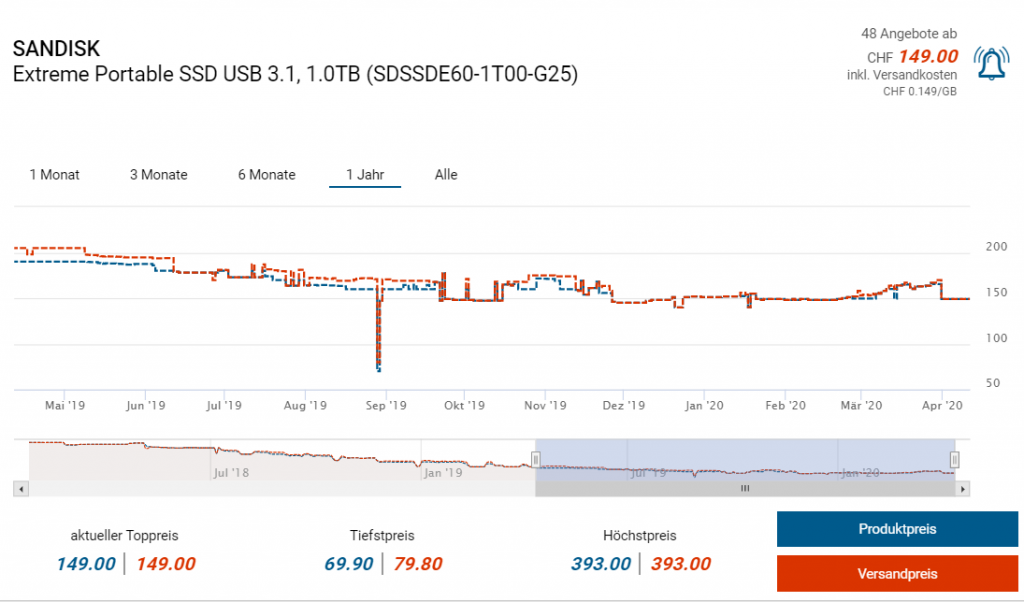Select the 1 Monat time range
1024x602 pixels.
click(54, 175)
